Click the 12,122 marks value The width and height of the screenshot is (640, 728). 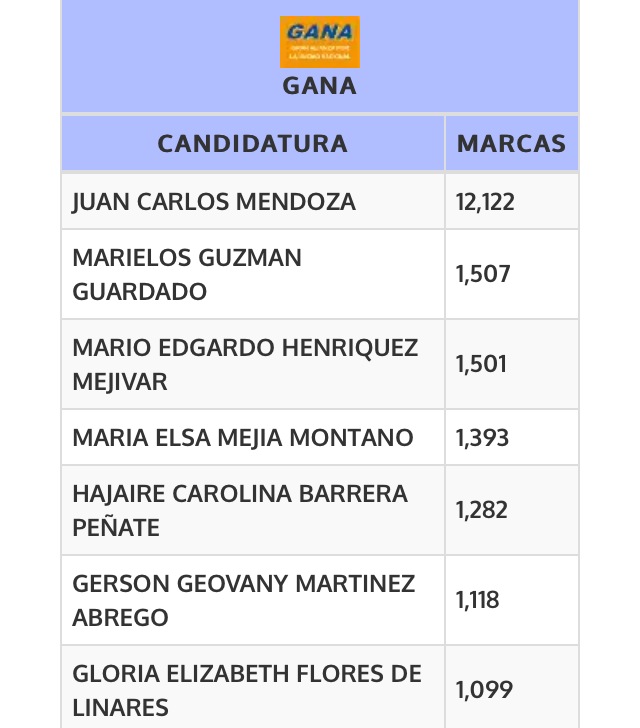[485, 202]
